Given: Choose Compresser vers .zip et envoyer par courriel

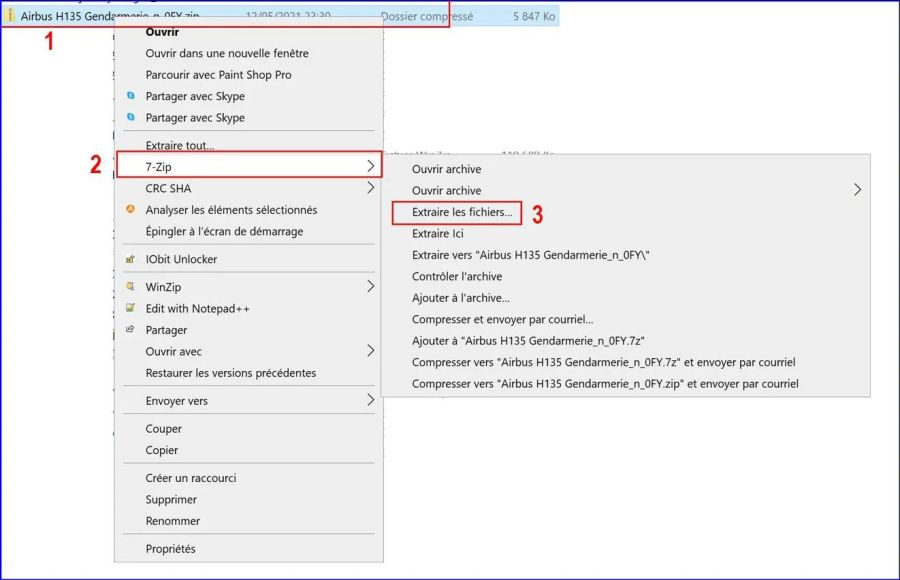Looking at the screenshot, I should 605,384.
